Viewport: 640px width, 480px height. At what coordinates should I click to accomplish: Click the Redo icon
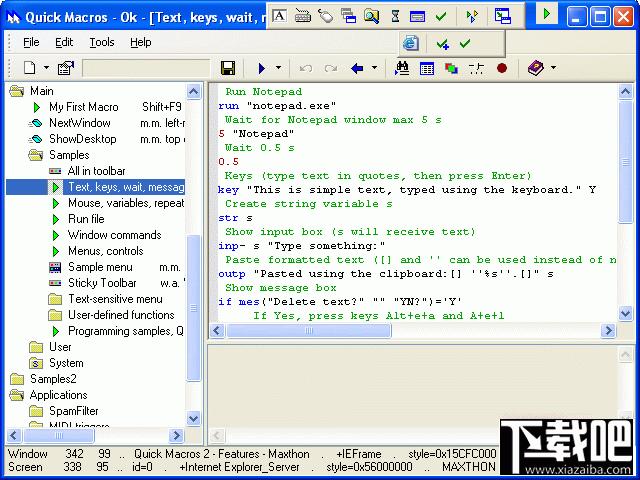coord(331,68)
